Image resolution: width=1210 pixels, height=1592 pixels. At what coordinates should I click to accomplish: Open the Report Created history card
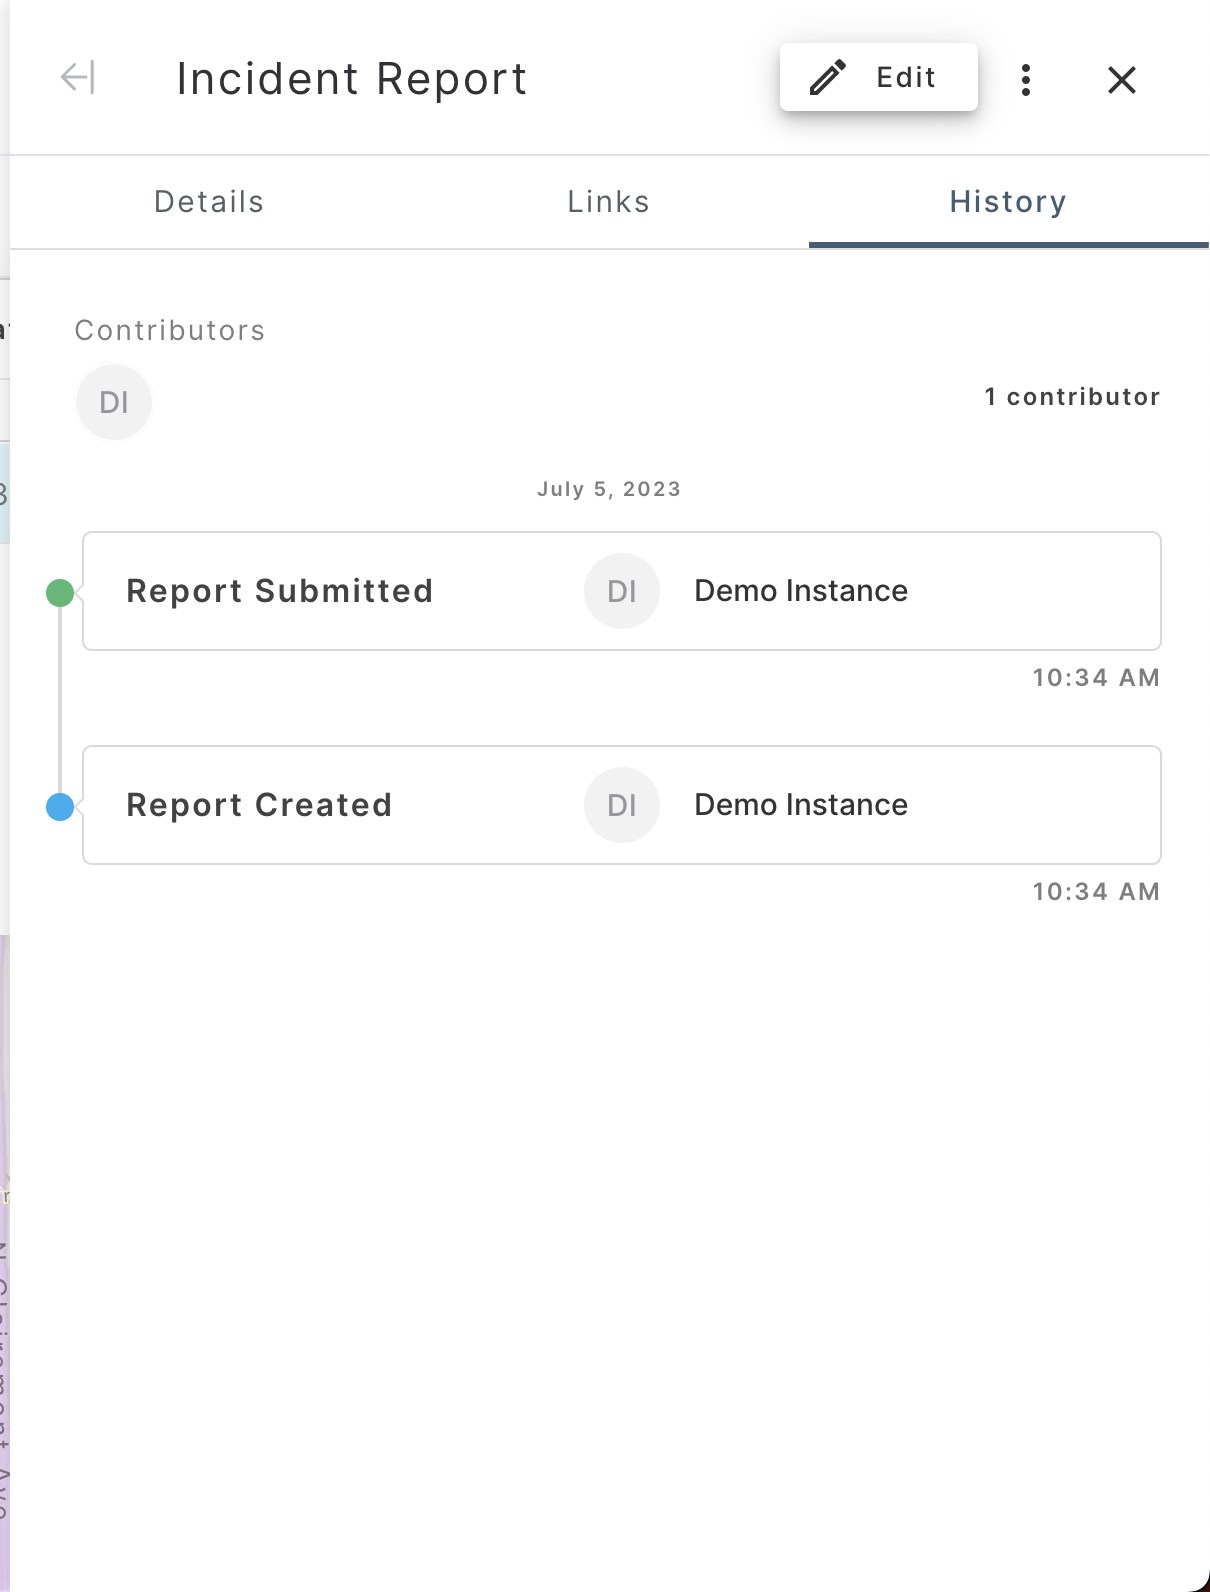pyautogui.click(x=259, y=805)
